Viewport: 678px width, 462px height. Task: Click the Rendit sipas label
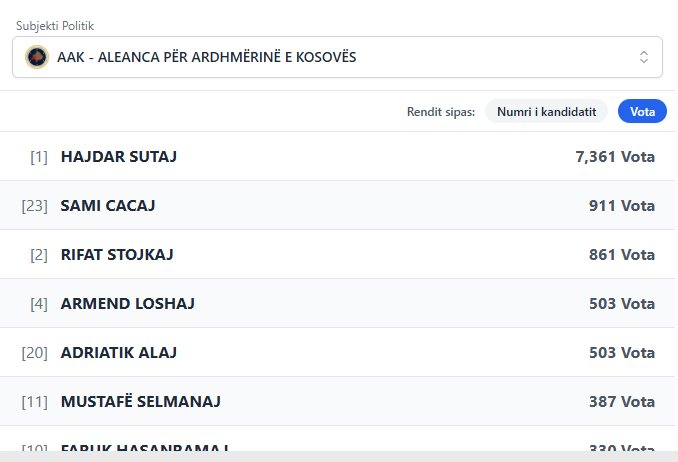(x=441, y=112)
